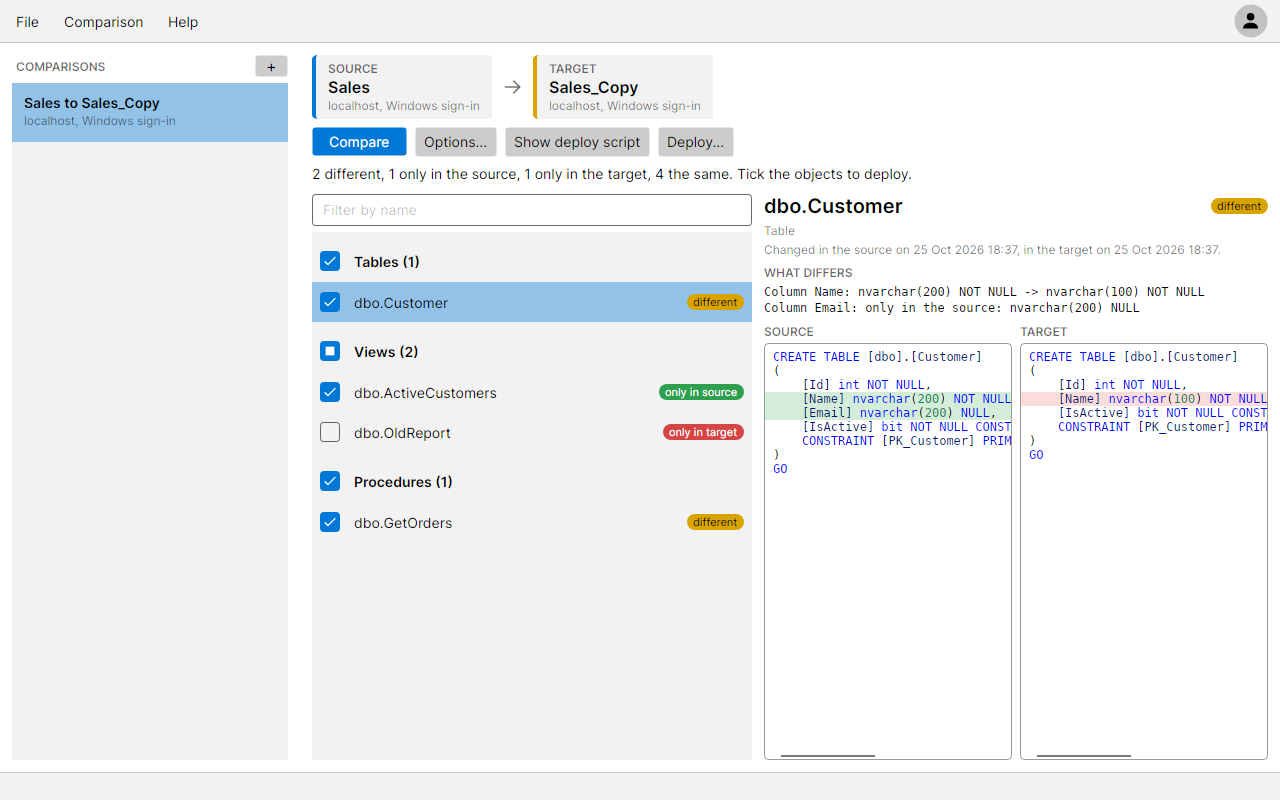1280x800 pixels.
Task: Click the Tables (1) group heading
Action: [x=387, y=262]
